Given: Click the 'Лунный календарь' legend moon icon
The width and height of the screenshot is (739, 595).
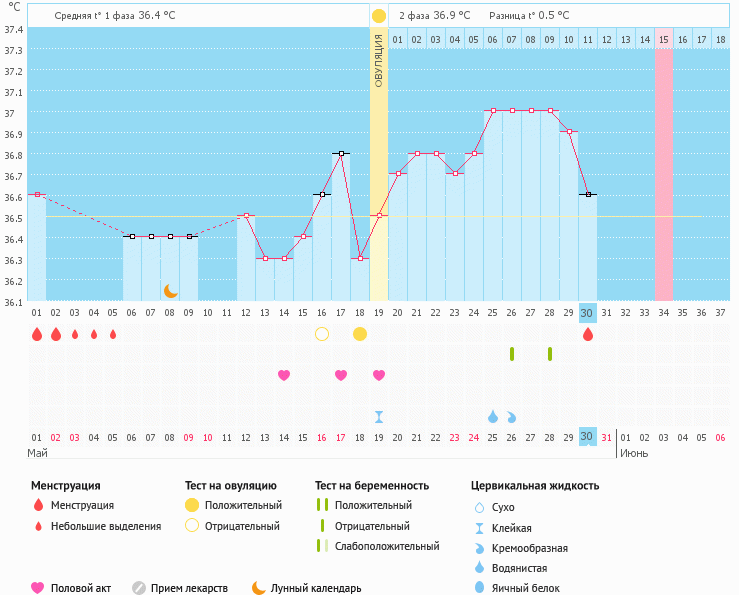Looking at the screenshot, I should coord(260,588).
